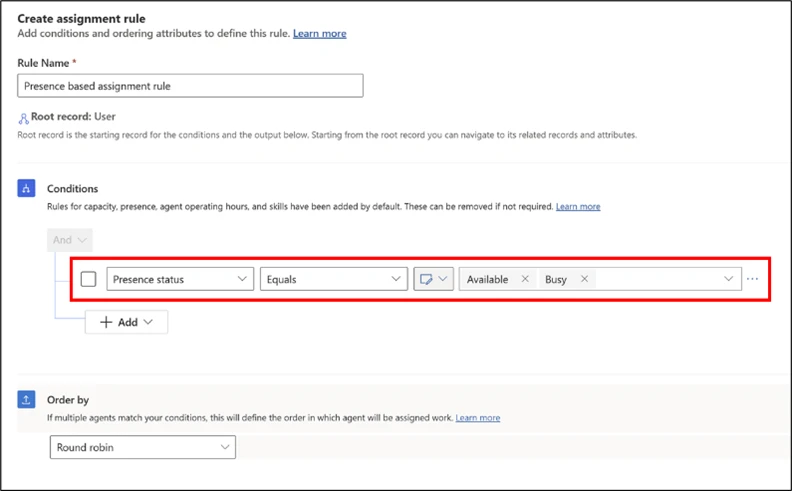The image size is (792, 491).
Task: Open the condition row more options ellipsis
Action: 753,280
